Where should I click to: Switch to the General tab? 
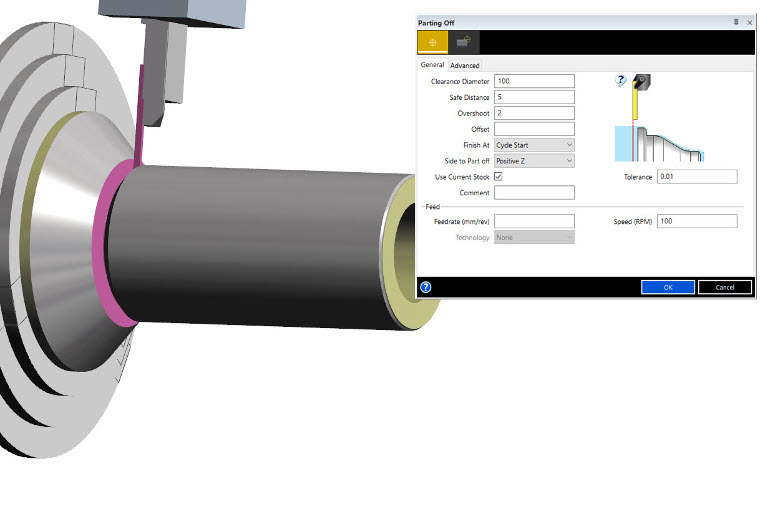[432, 64]
